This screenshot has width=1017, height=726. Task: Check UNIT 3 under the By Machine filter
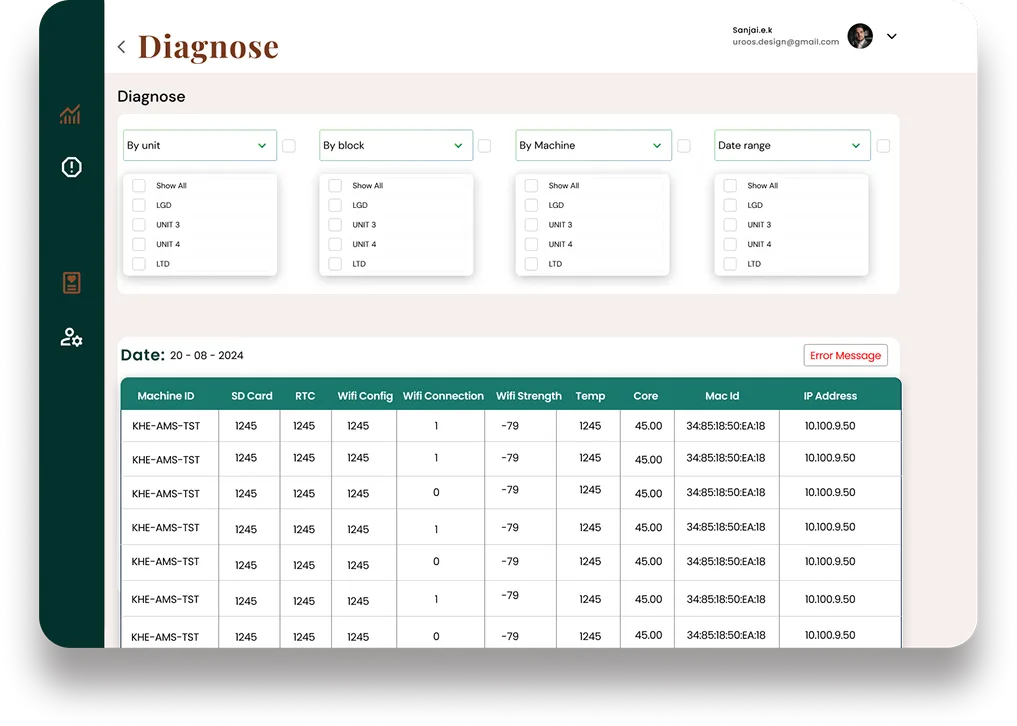[531, 224]
